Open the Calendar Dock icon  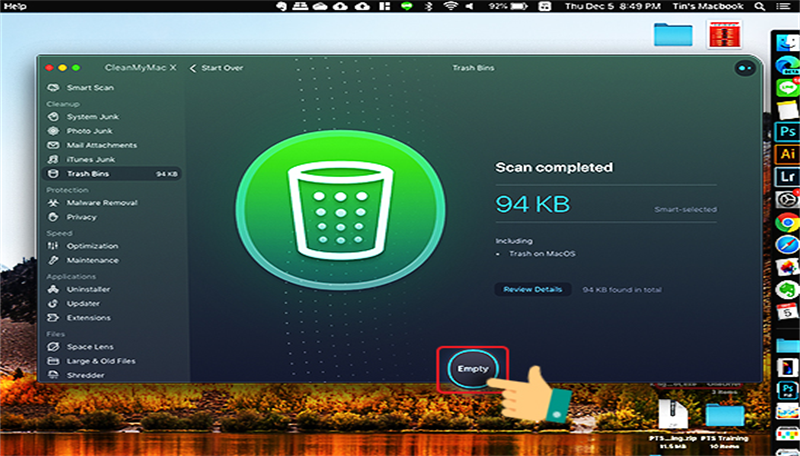pyautogui.click(x=787, y=312)
